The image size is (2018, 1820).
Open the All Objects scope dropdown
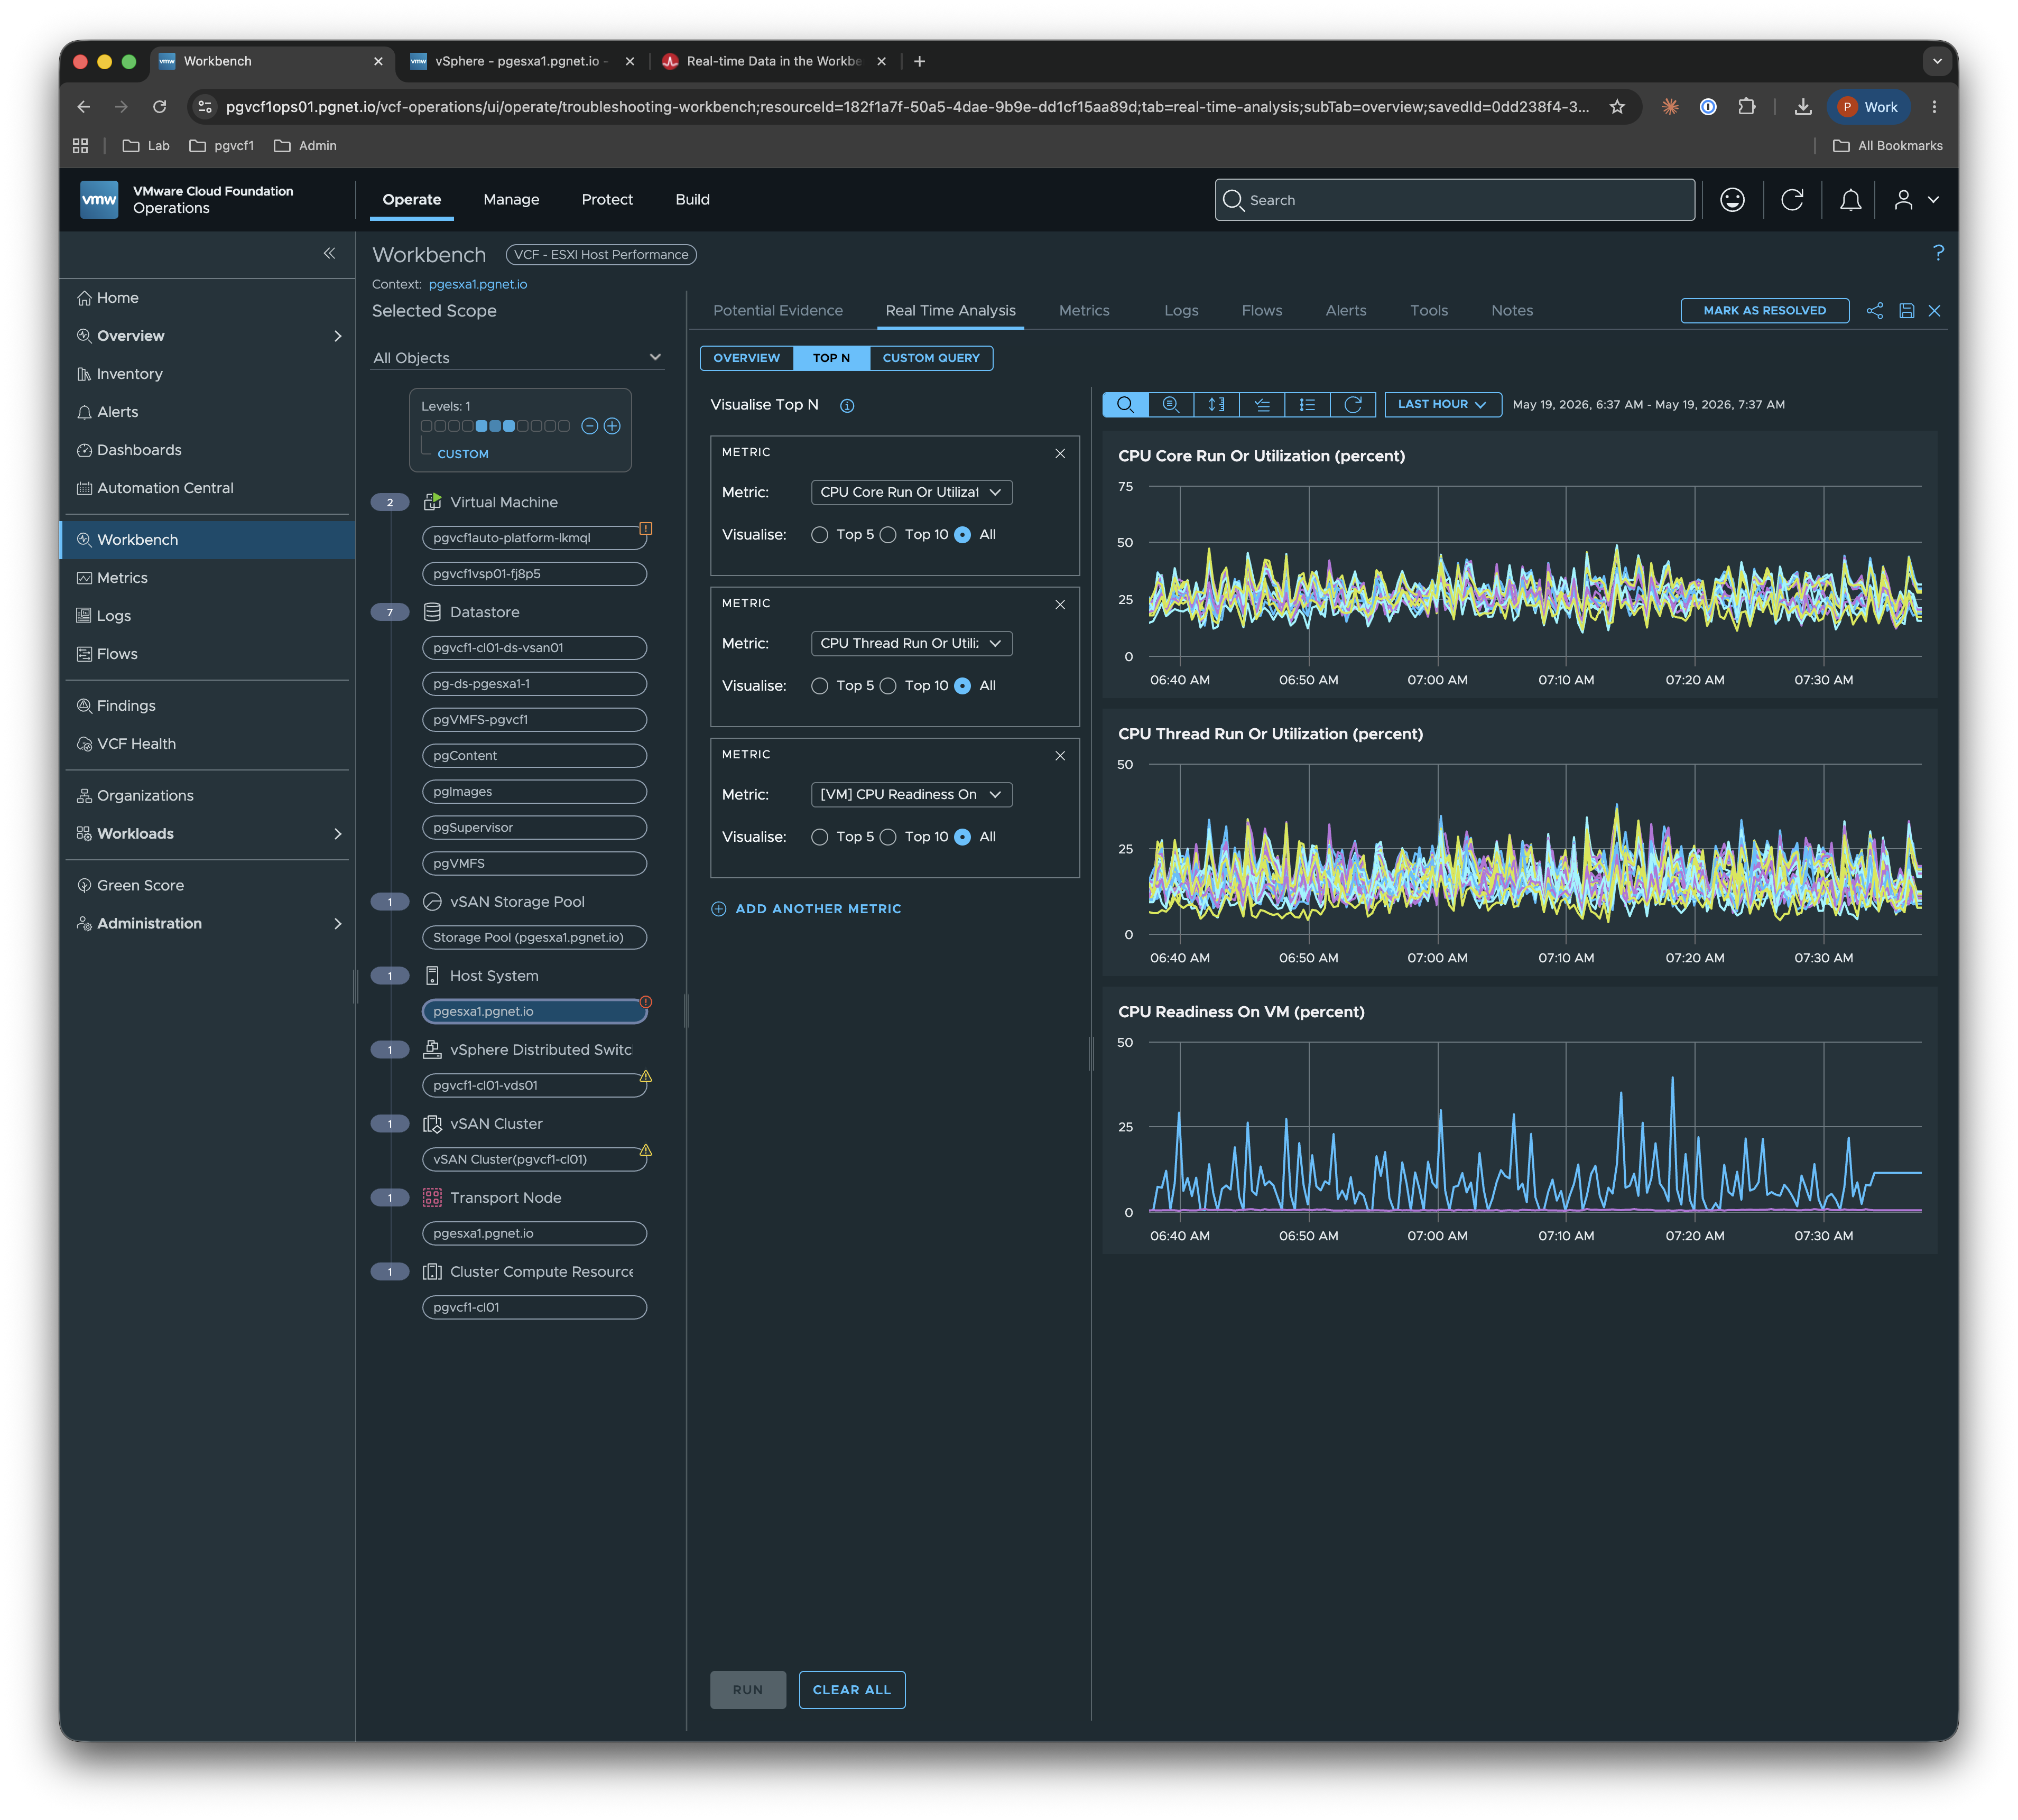(517, 358)
